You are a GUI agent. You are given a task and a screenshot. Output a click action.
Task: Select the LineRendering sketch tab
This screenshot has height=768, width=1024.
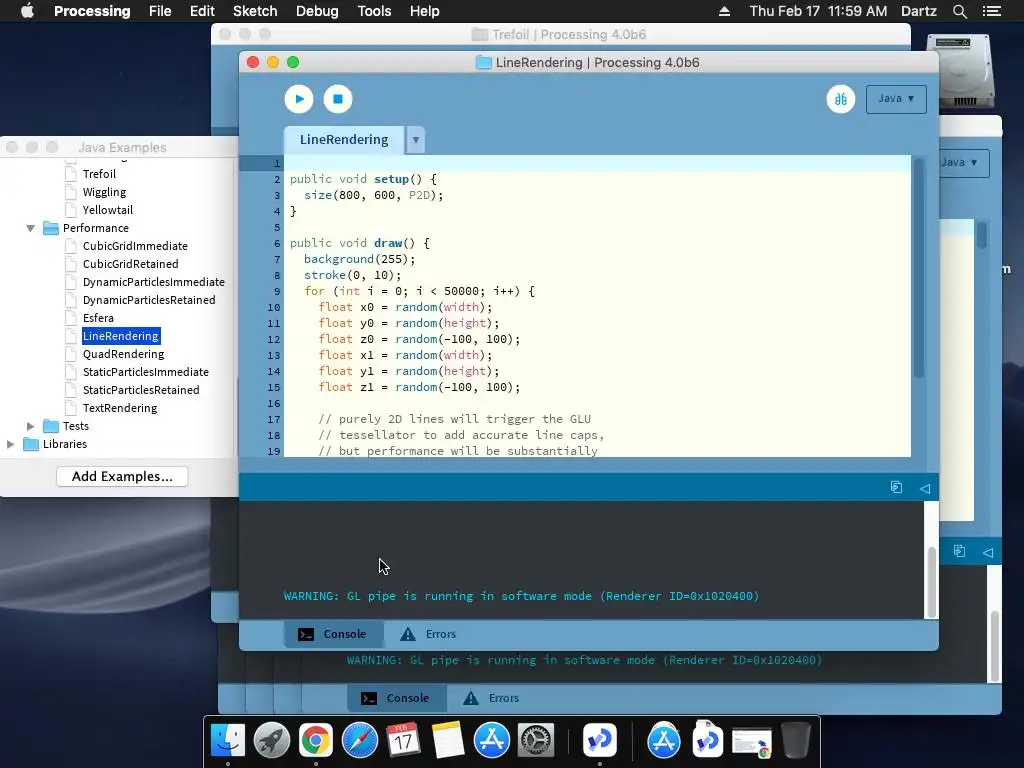click(344, 140)
